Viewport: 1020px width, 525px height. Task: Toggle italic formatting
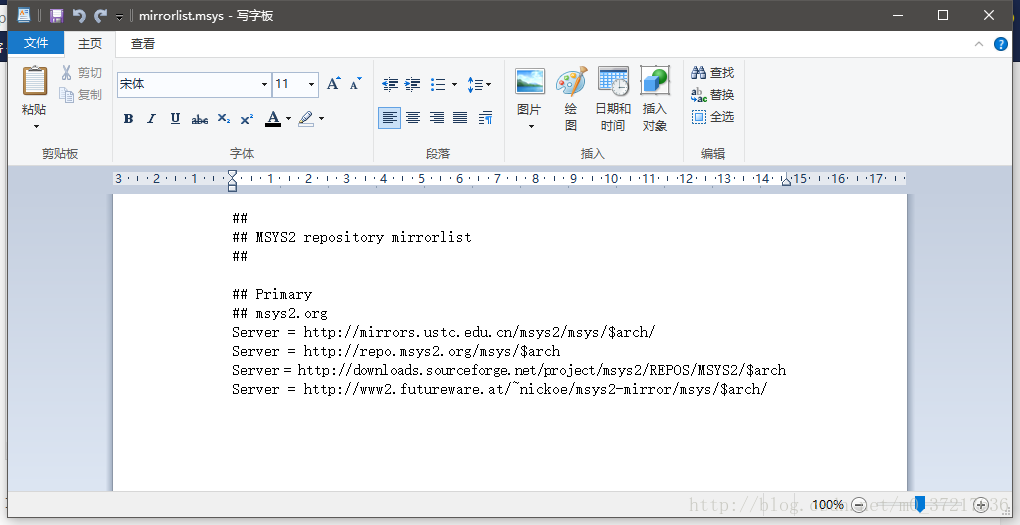pyautogui.click(x=152, y=118)
